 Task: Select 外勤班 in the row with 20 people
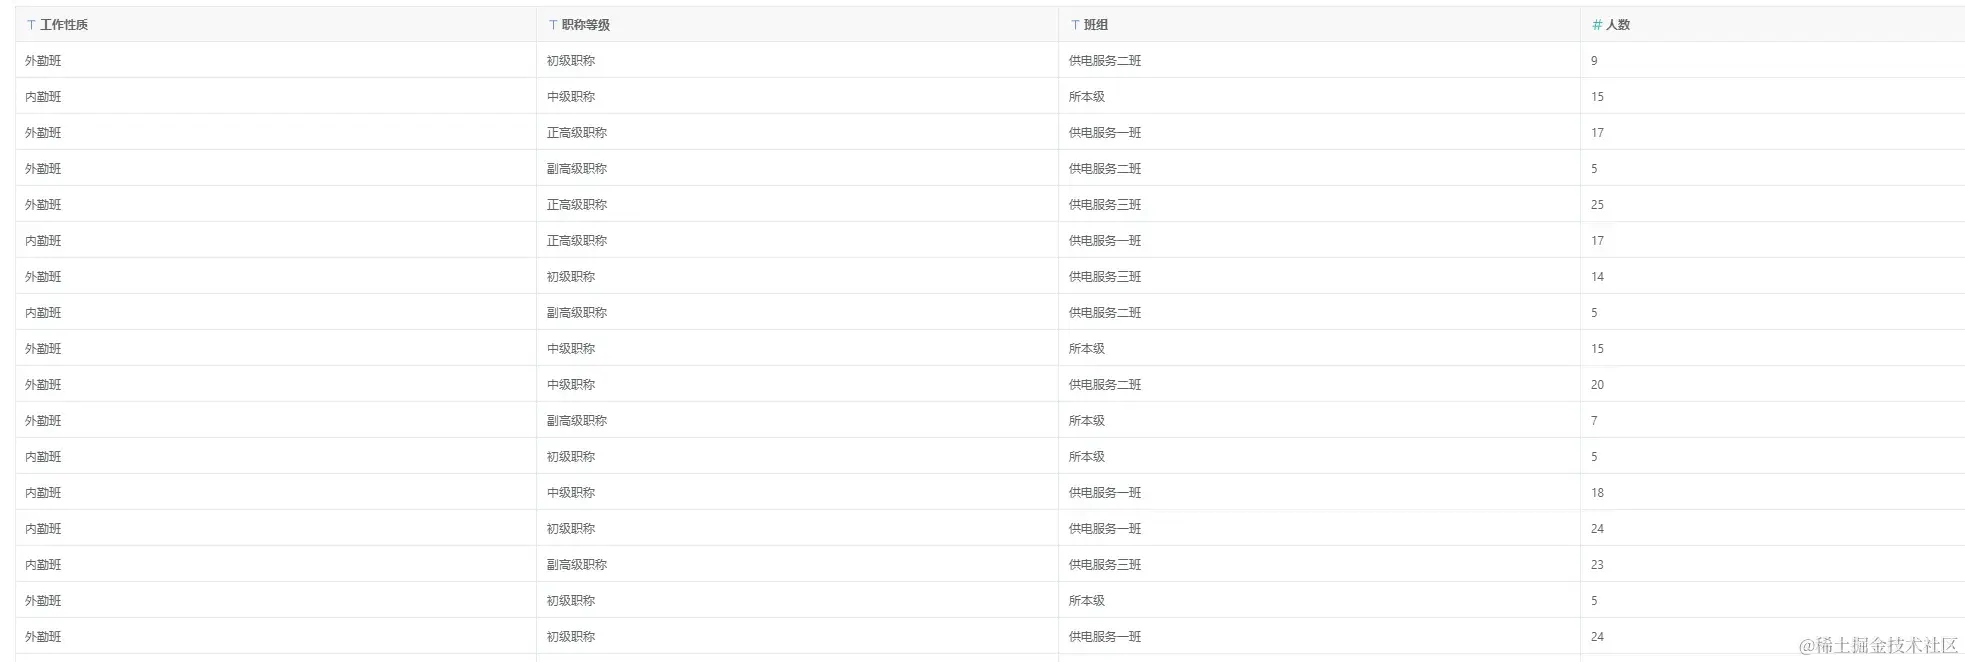tap(43, 385)
